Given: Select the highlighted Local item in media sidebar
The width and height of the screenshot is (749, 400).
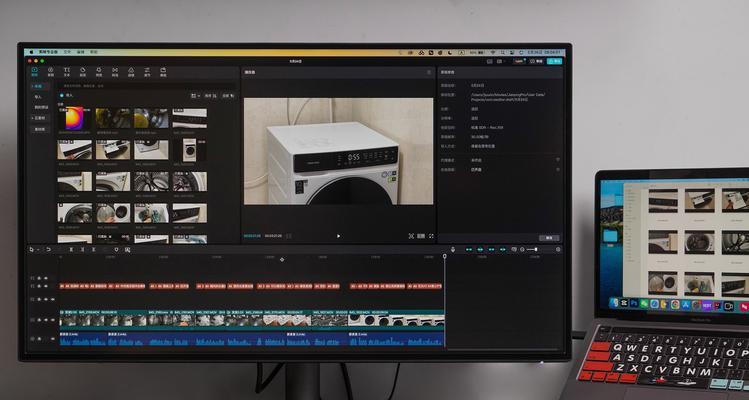Looking at the screenshot, I should tap(39, 86).
